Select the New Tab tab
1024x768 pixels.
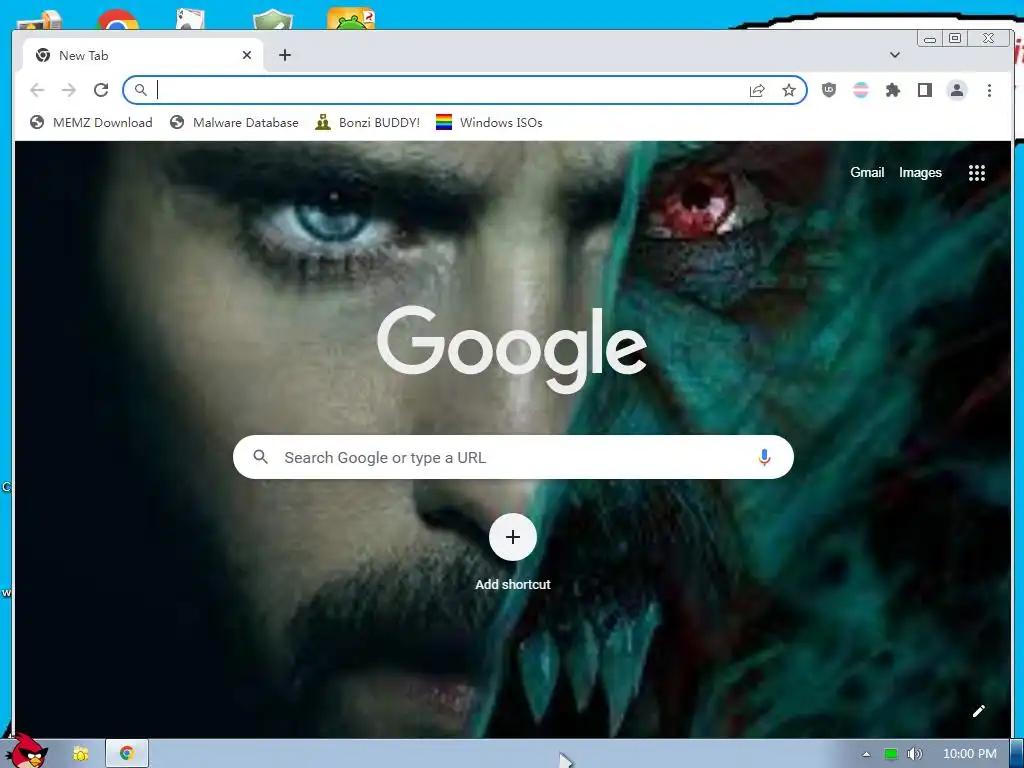[x=143, y=55]
